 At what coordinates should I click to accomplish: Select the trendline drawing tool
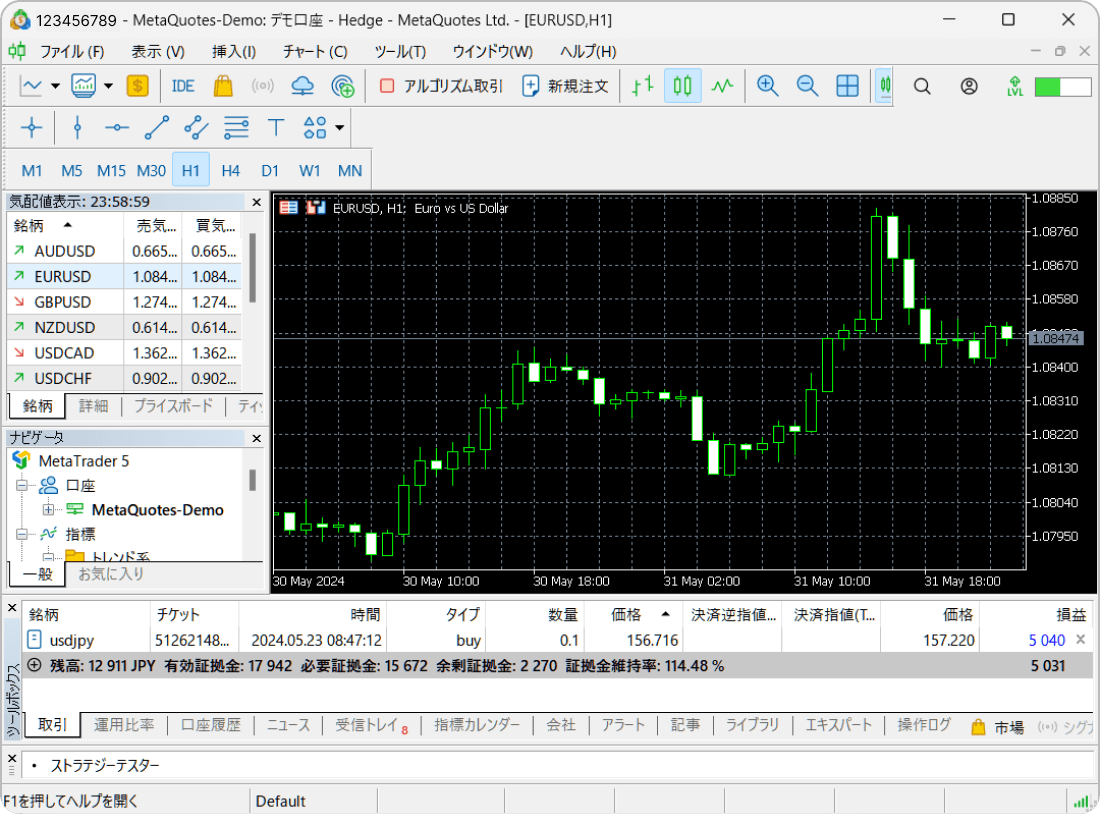coord(156,128)
